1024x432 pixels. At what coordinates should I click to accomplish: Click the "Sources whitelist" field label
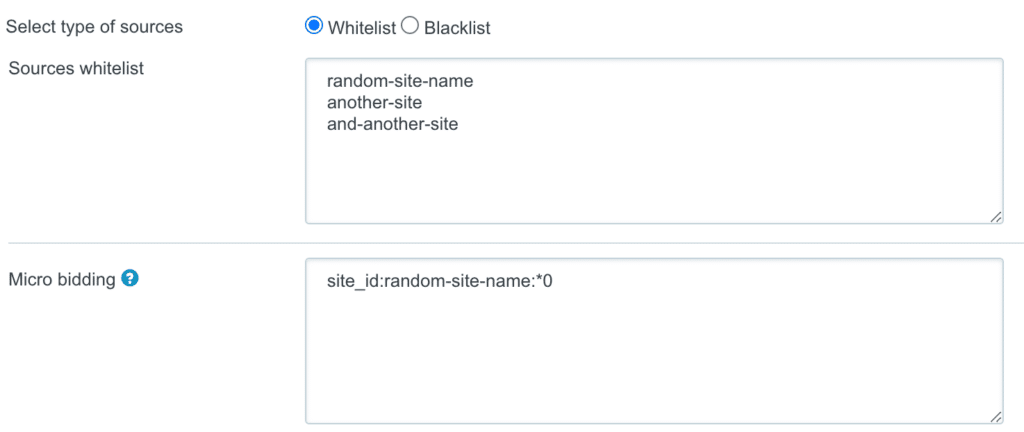76,69
